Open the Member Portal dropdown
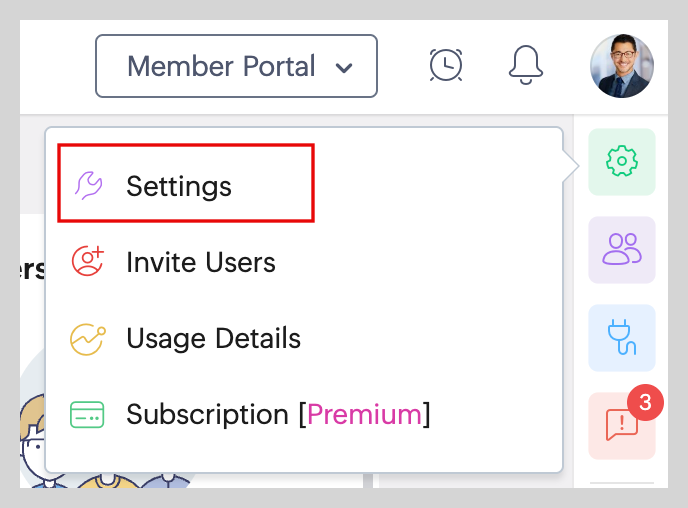 (236, 67)
